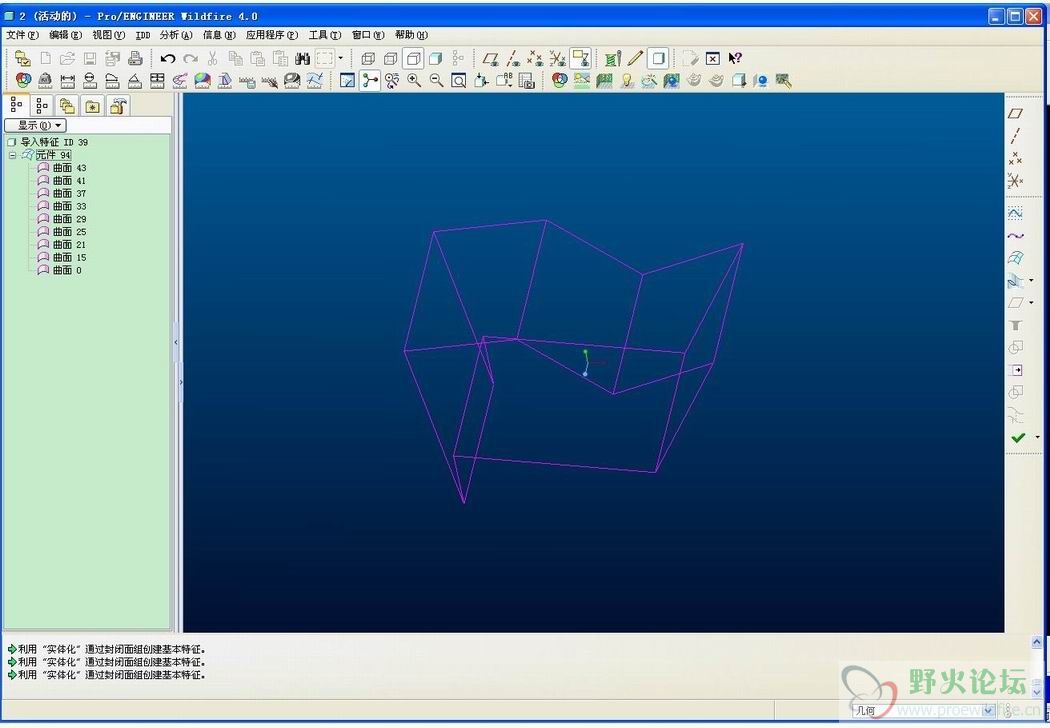The width and height of the screenshot is (1050, 728).
Task: Select 曲面 43 in model tree
Action: click(x=62, y=168)
